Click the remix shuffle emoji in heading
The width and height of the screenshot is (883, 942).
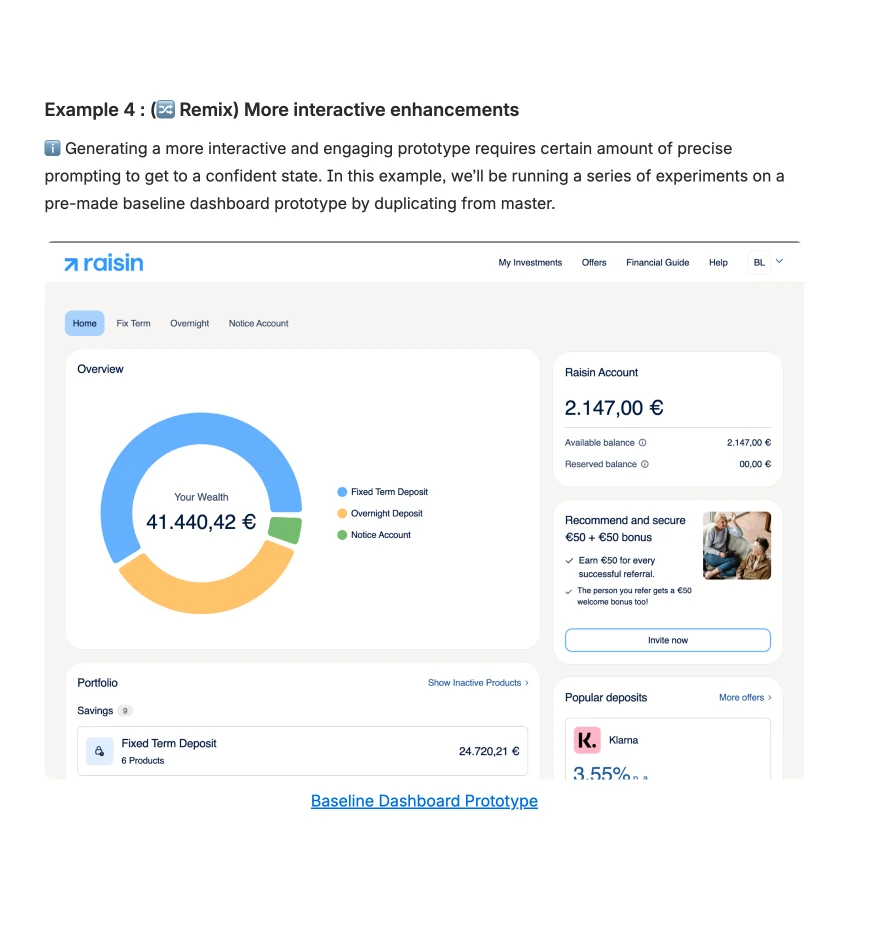(x=166, y=109)
